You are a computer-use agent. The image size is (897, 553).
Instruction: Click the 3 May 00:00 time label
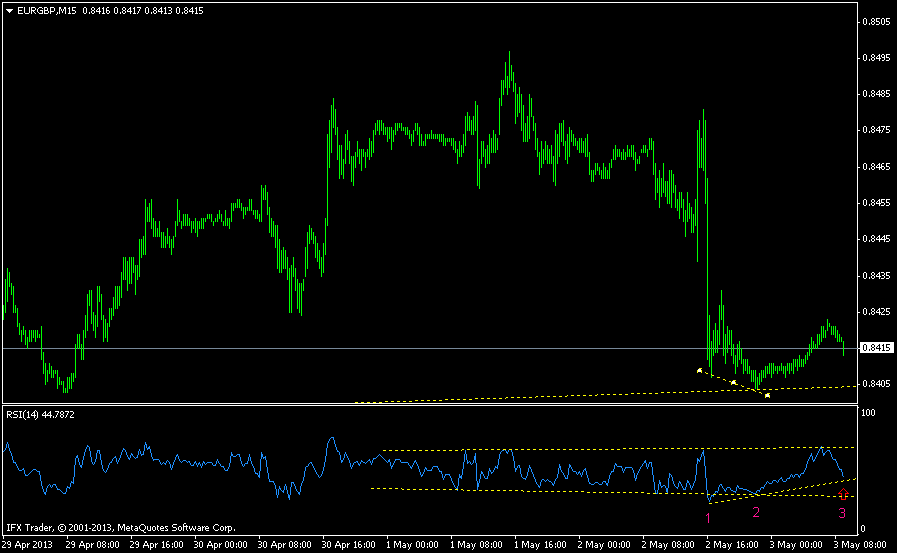[796, 545]
